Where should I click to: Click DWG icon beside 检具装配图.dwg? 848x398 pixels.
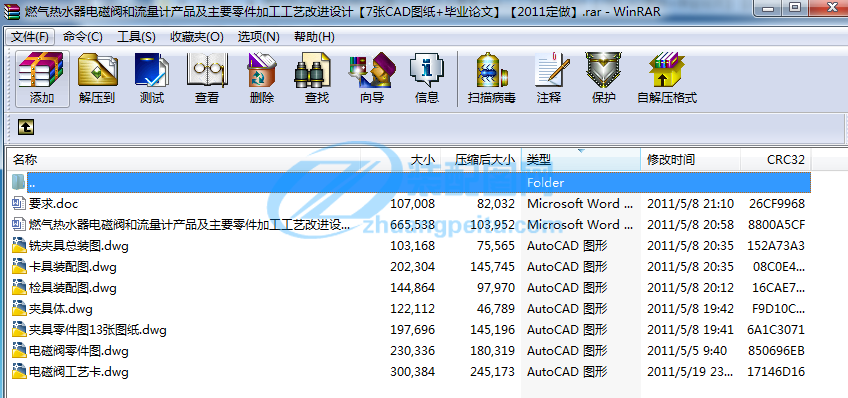click(19, 288)
